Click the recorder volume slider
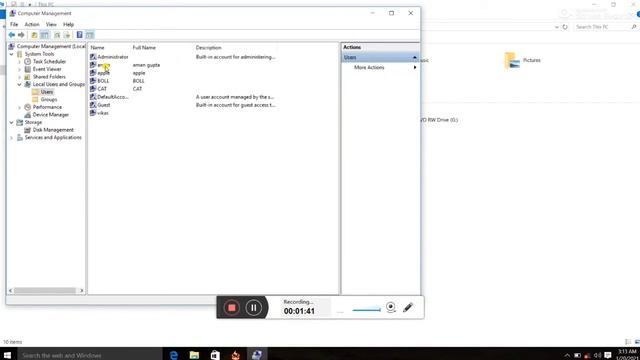Image resolution: width=640 pixels, height=360 pixels. (x=366, y=310)
